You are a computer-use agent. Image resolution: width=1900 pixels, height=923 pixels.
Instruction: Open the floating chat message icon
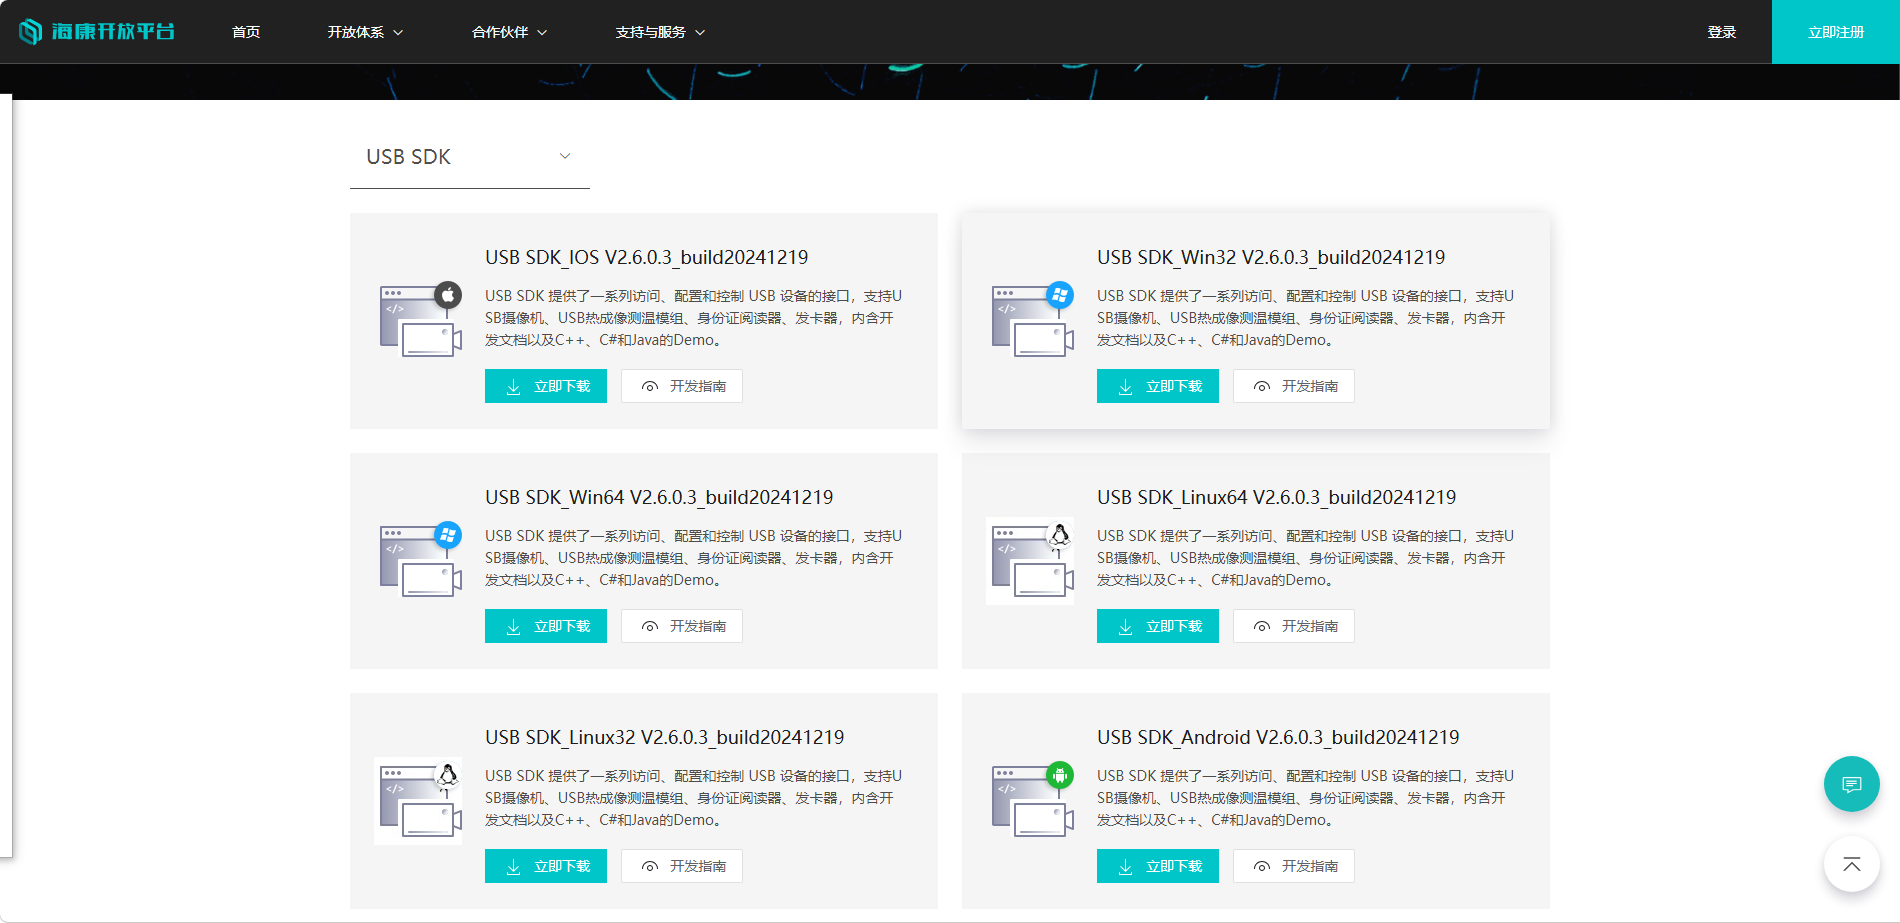tap(1852, 784)
